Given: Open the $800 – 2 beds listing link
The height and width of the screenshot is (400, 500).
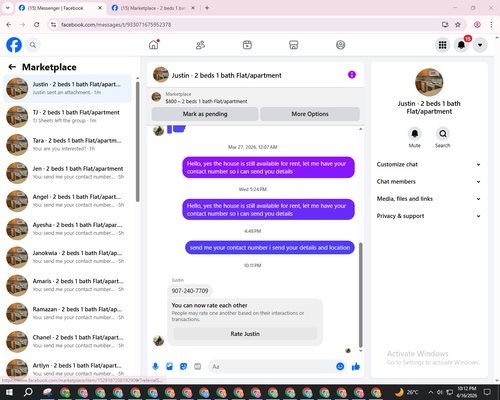Looking at the screenshot, I should (x=206, y=101).
